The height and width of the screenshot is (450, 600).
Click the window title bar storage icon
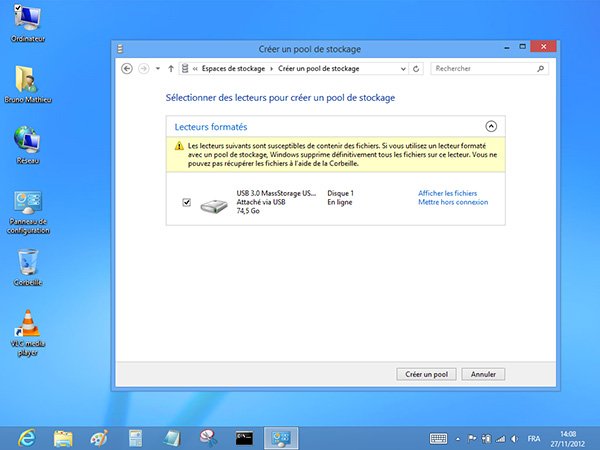(x=120, y=49)
